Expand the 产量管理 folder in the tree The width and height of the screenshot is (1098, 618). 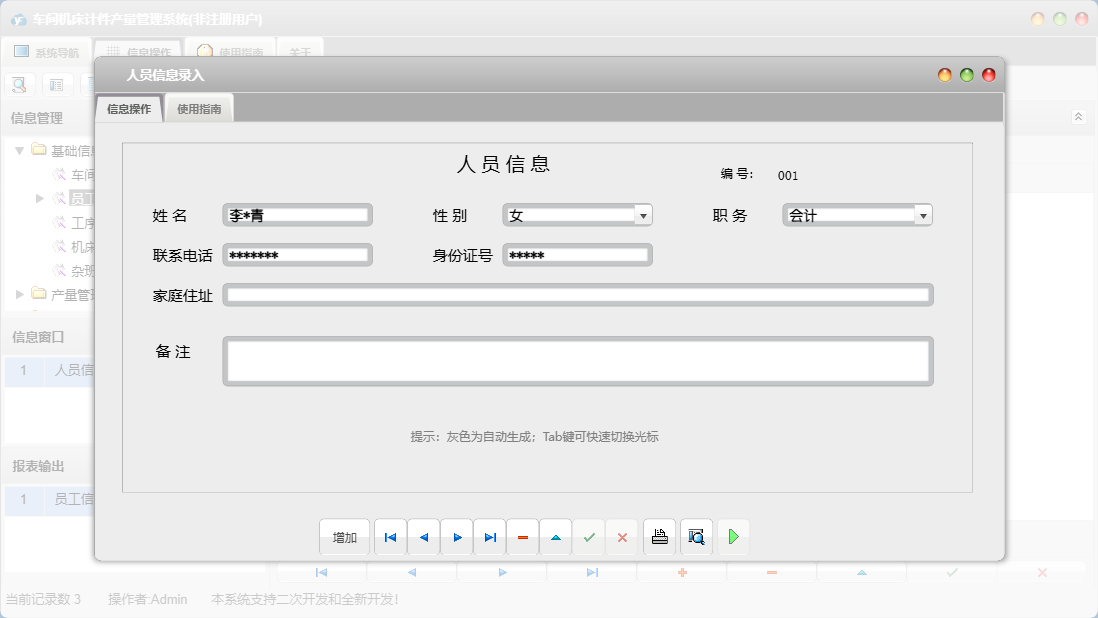tap(17, 294)
